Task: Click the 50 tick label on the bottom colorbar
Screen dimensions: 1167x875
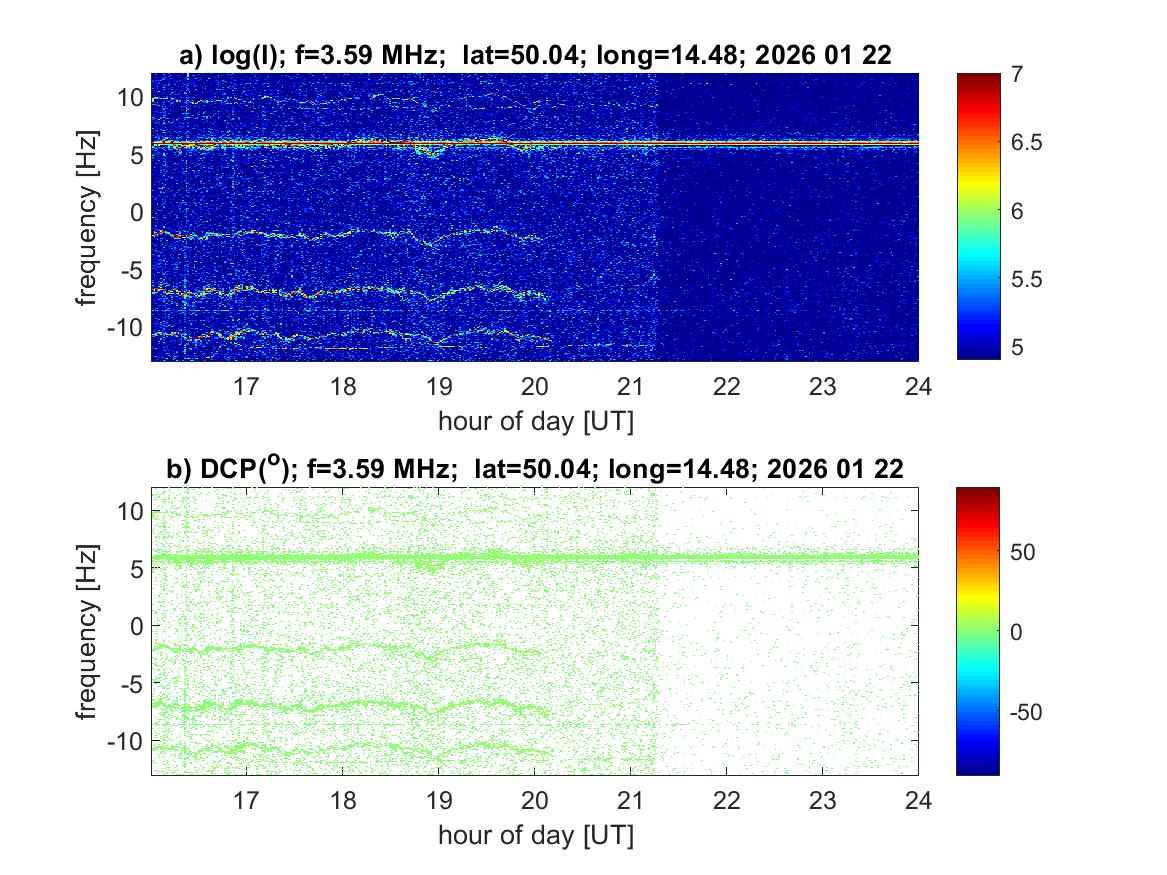Action: coord(1022,552)
